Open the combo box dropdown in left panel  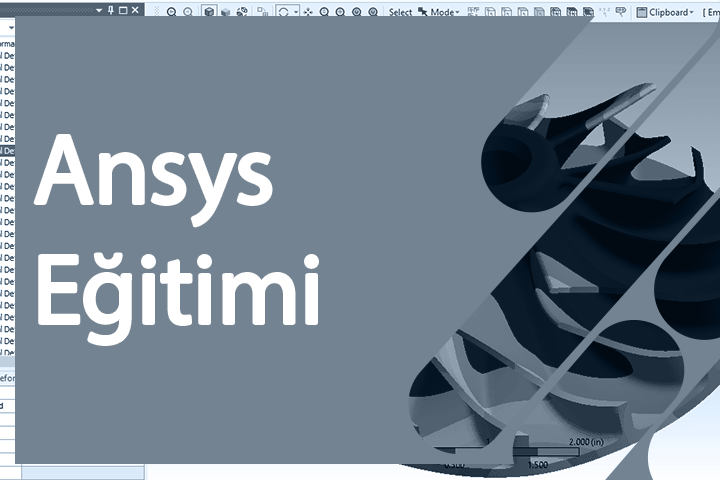click(x=11, y=28)
